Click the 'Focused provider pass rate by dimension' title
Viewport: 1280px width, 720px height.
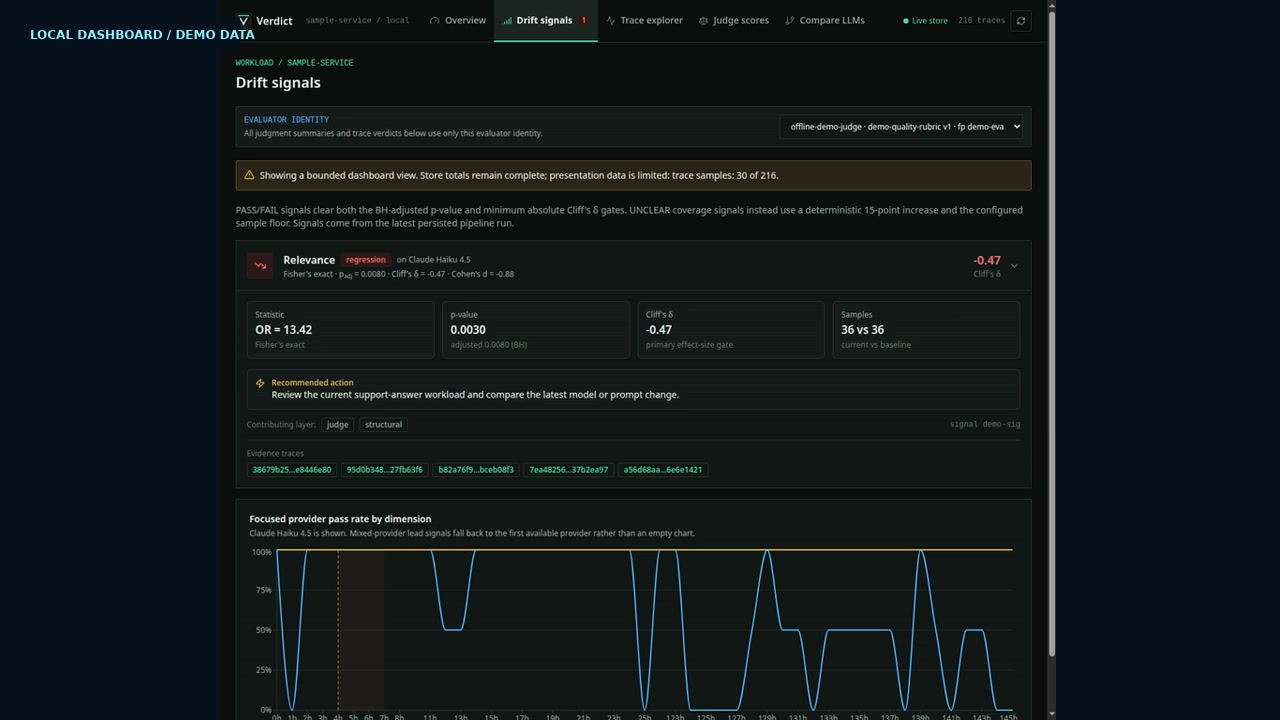pyautogui.click(x=340, y=519)
